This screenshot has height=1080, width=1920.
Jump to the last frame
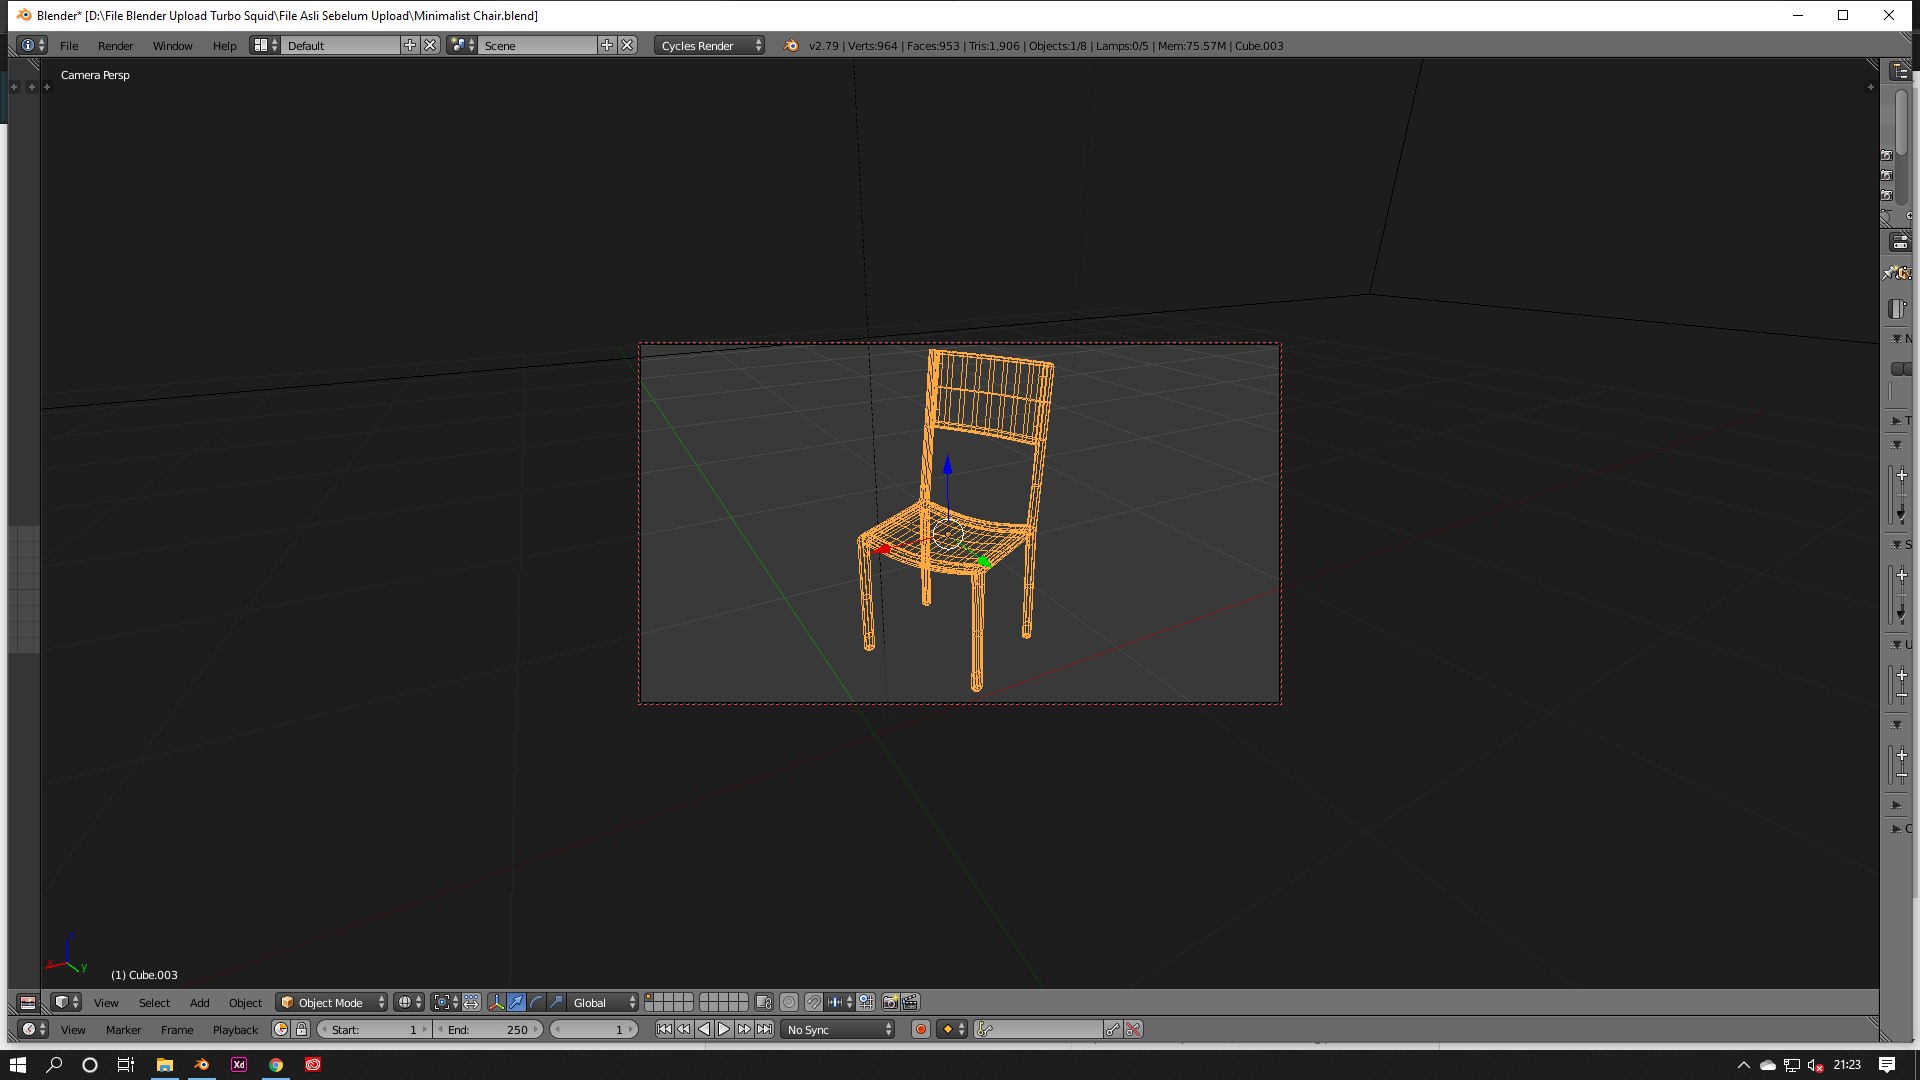click(x=764, y=1029)
